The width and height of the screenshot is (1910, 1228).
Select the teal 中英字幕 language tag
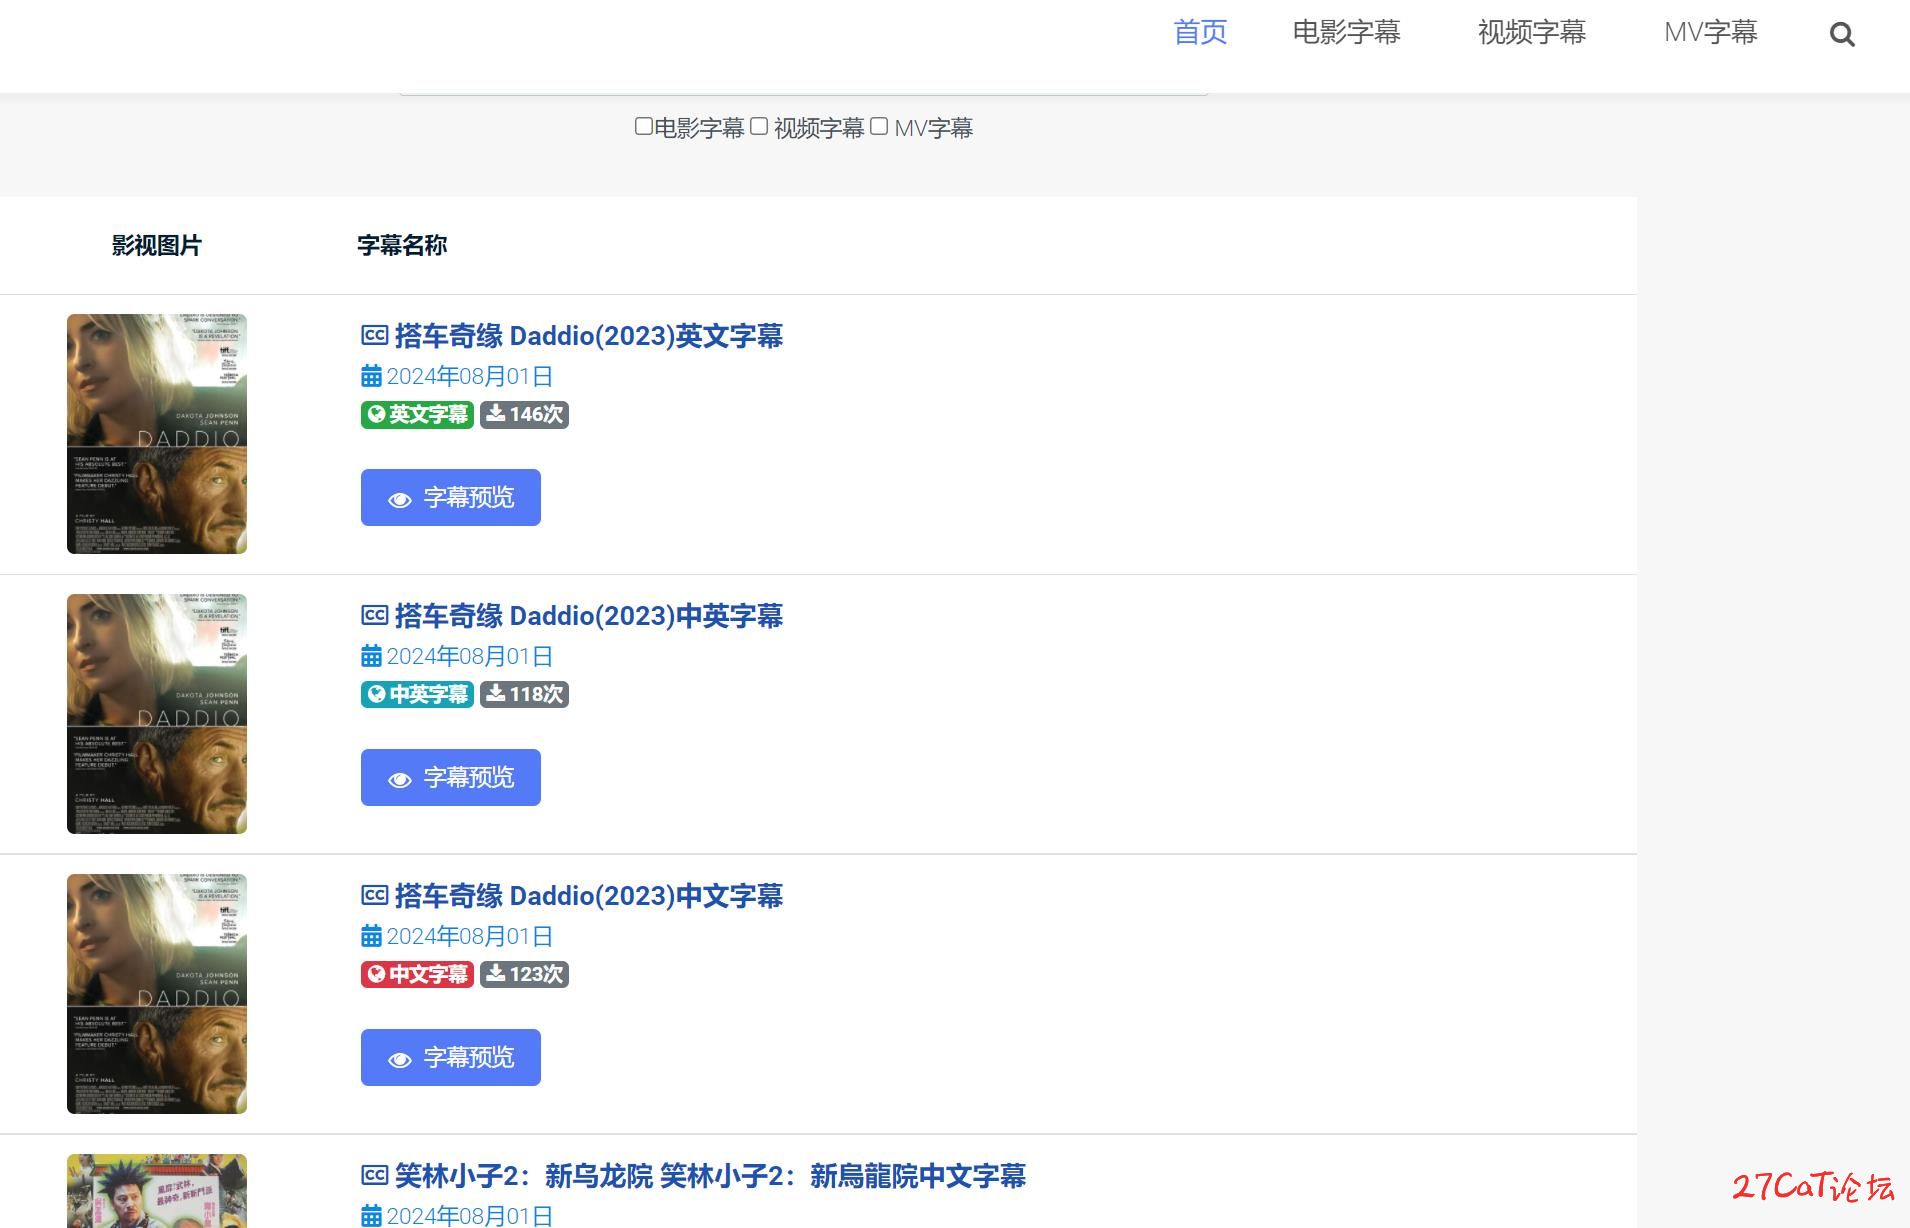(417, 694)
